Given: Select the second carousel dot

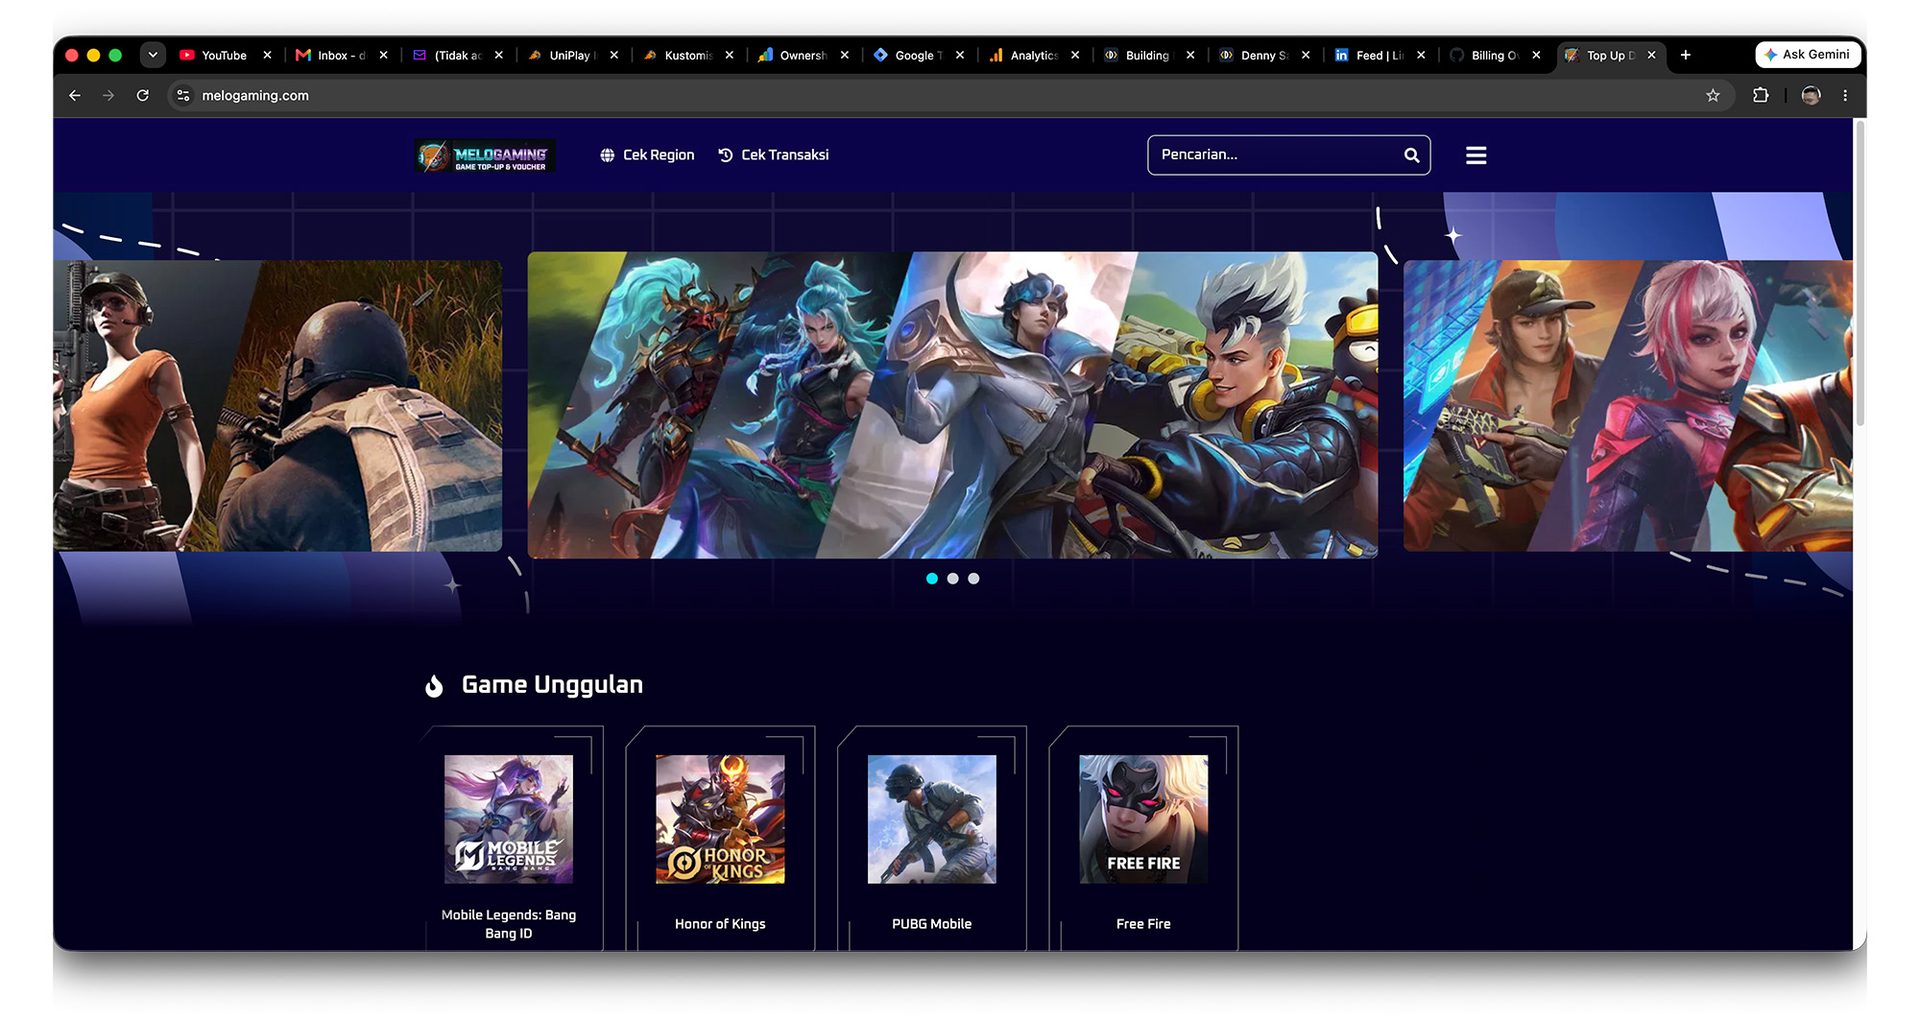Looking at the screenshot, I should pyautogui.click(x=953, y=578).
